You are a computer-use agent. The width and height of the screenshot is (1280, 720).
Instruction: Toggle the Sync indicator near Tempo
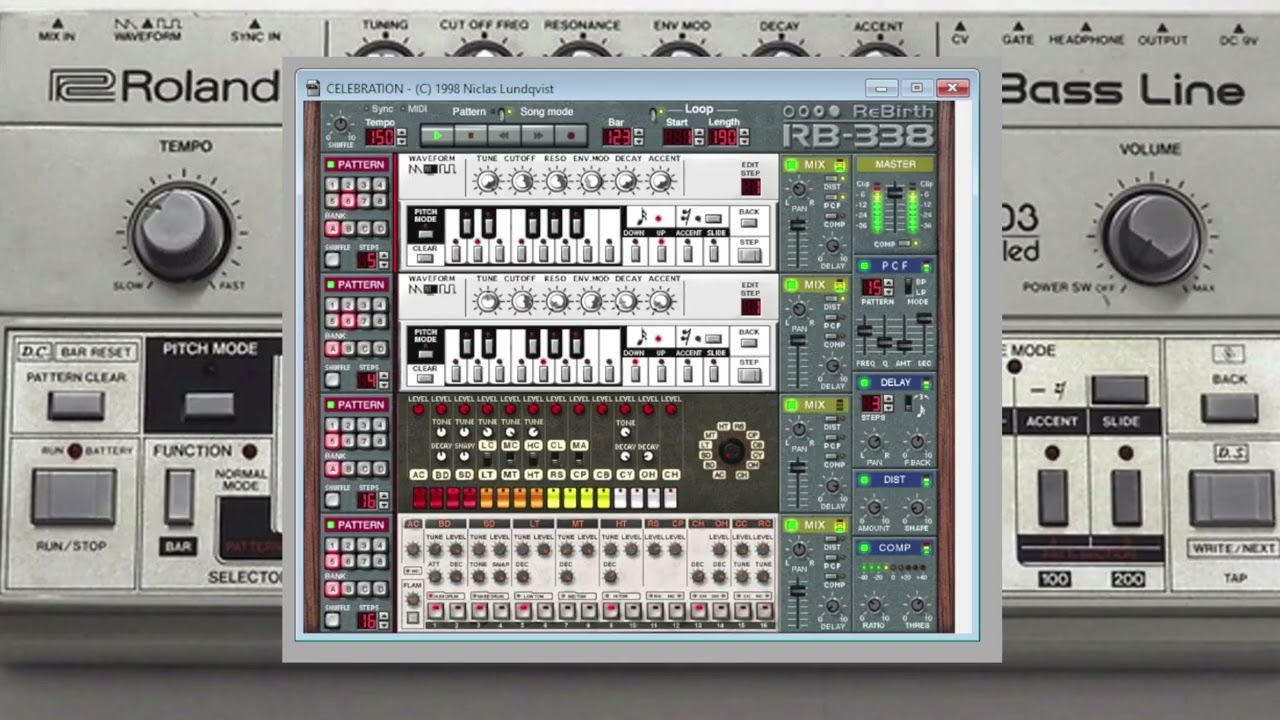tap(365, 109)
